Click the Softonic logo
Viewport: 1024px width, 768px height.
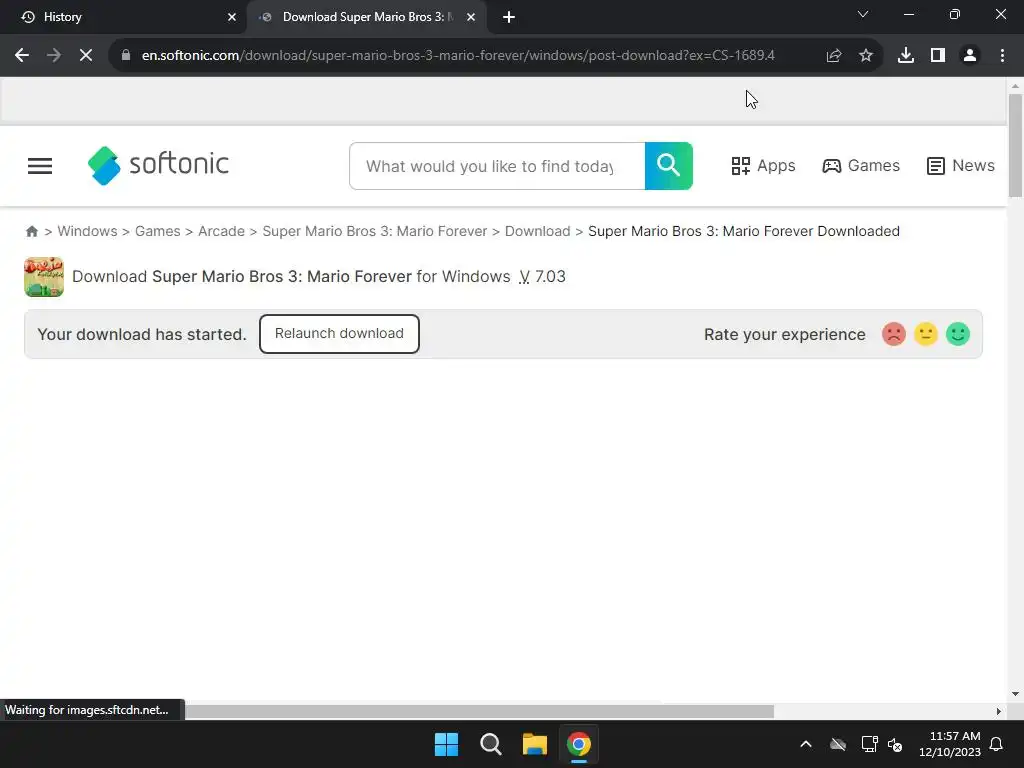[159, 165]
